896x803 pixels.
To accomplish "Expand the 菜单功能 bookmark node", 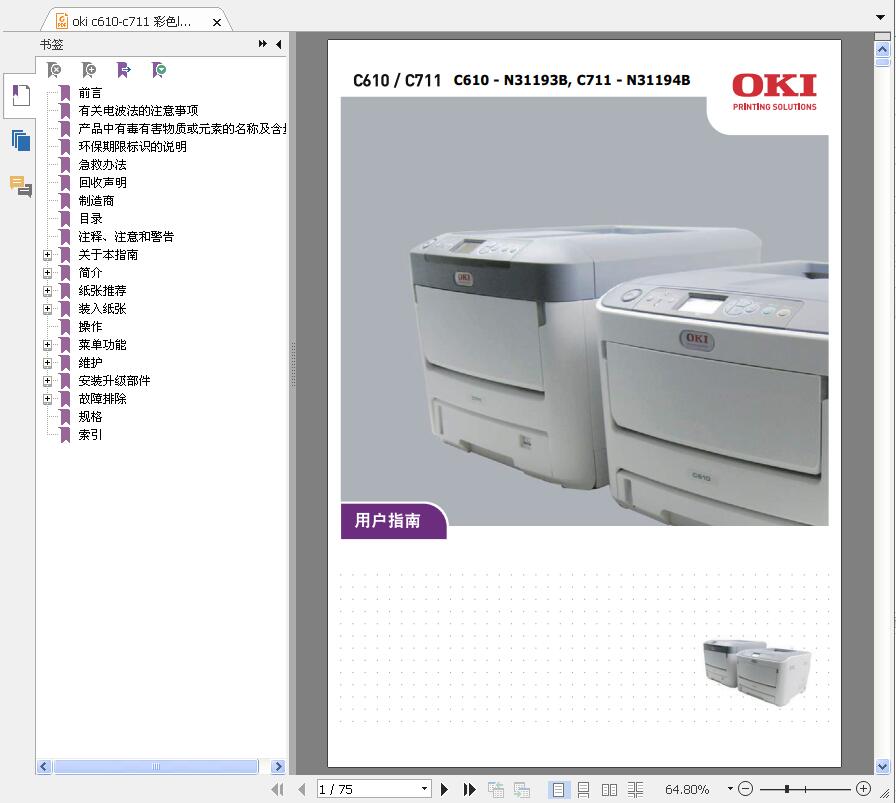I will 47,345.
